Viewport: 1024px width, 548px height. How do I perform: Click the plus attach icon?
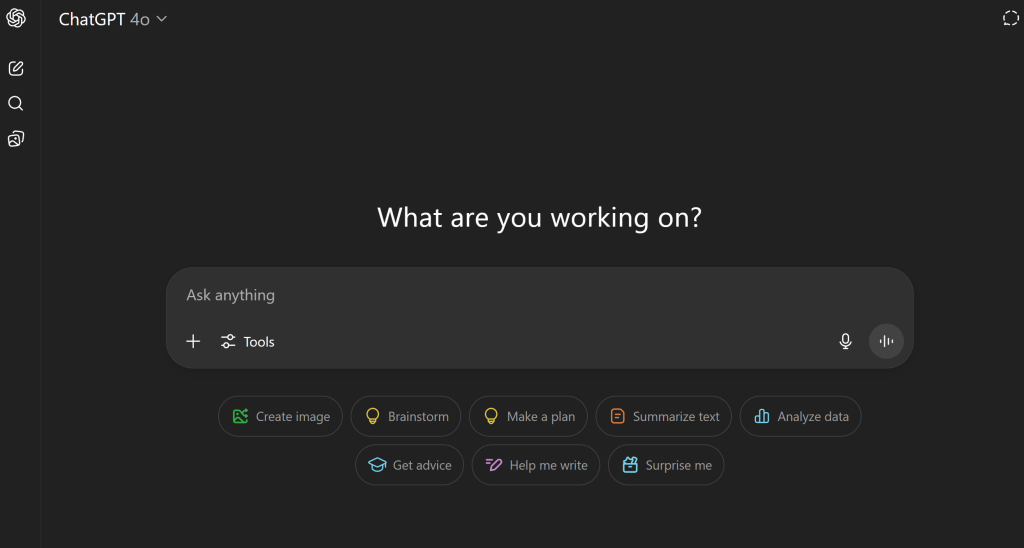pyautogui.click(x=193, y=341)
